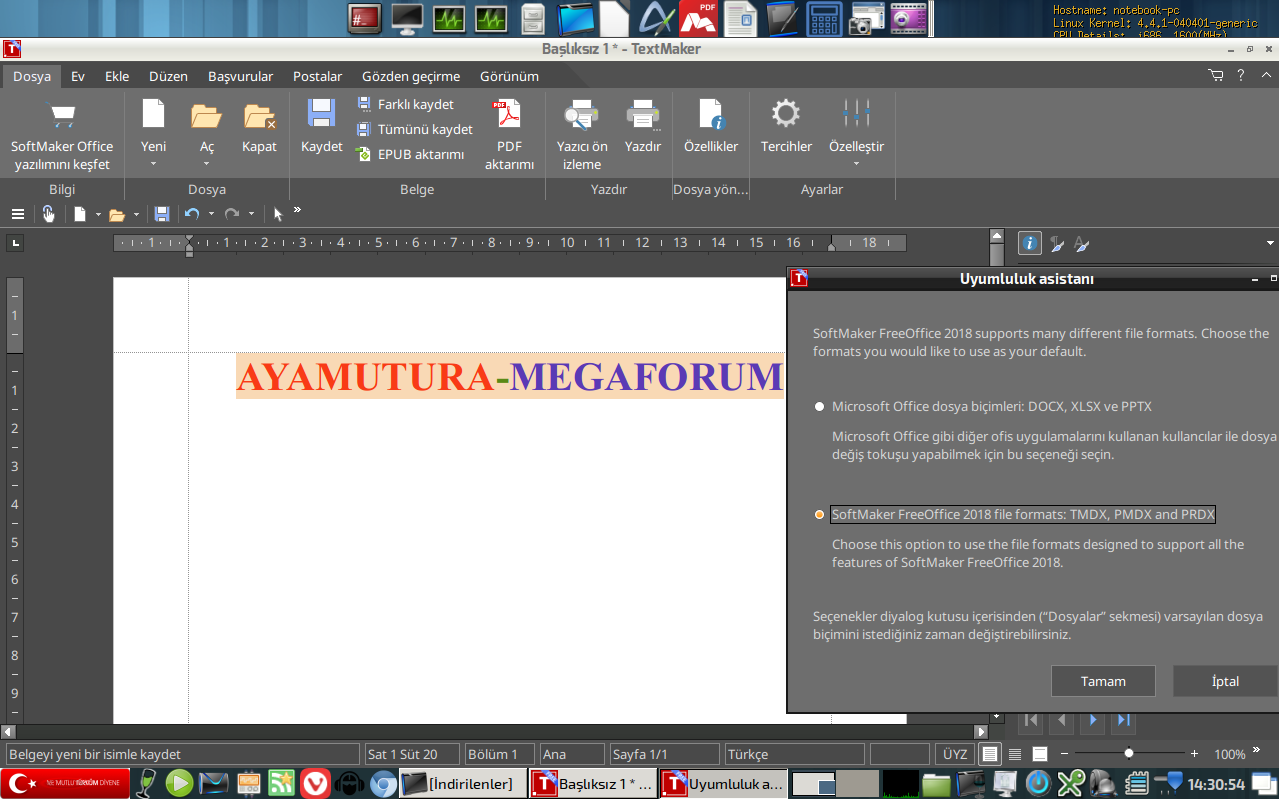Click the Özelleştir sliders icon
Image resolution: width=1279 pixels, height=799 pixels.
coord(856,113)
